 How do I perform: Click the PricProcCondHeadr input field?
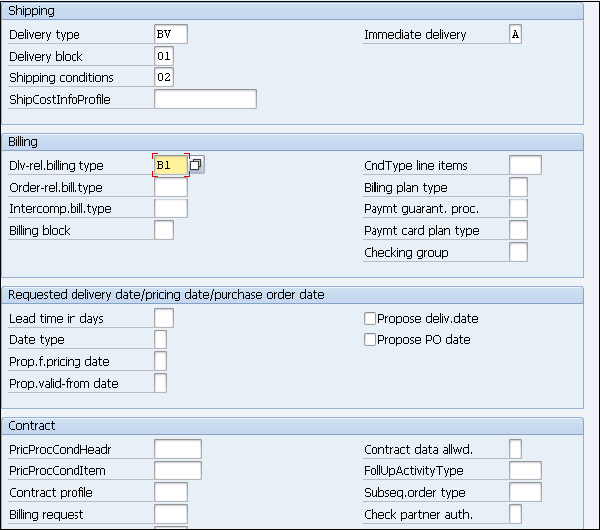tap(178, 449)
